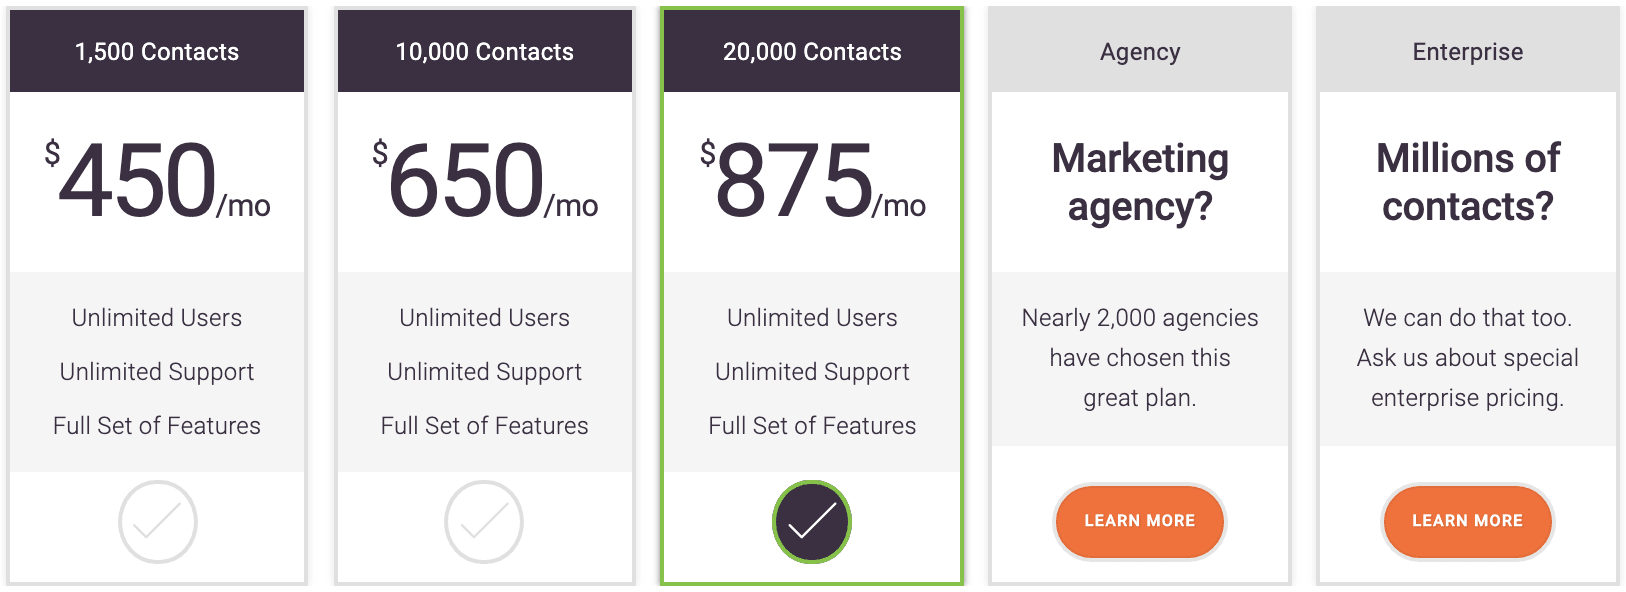Click Unlimited Support in the 10,000 Contacts card
1626x592 pixels.
click(x=485, y=372)
